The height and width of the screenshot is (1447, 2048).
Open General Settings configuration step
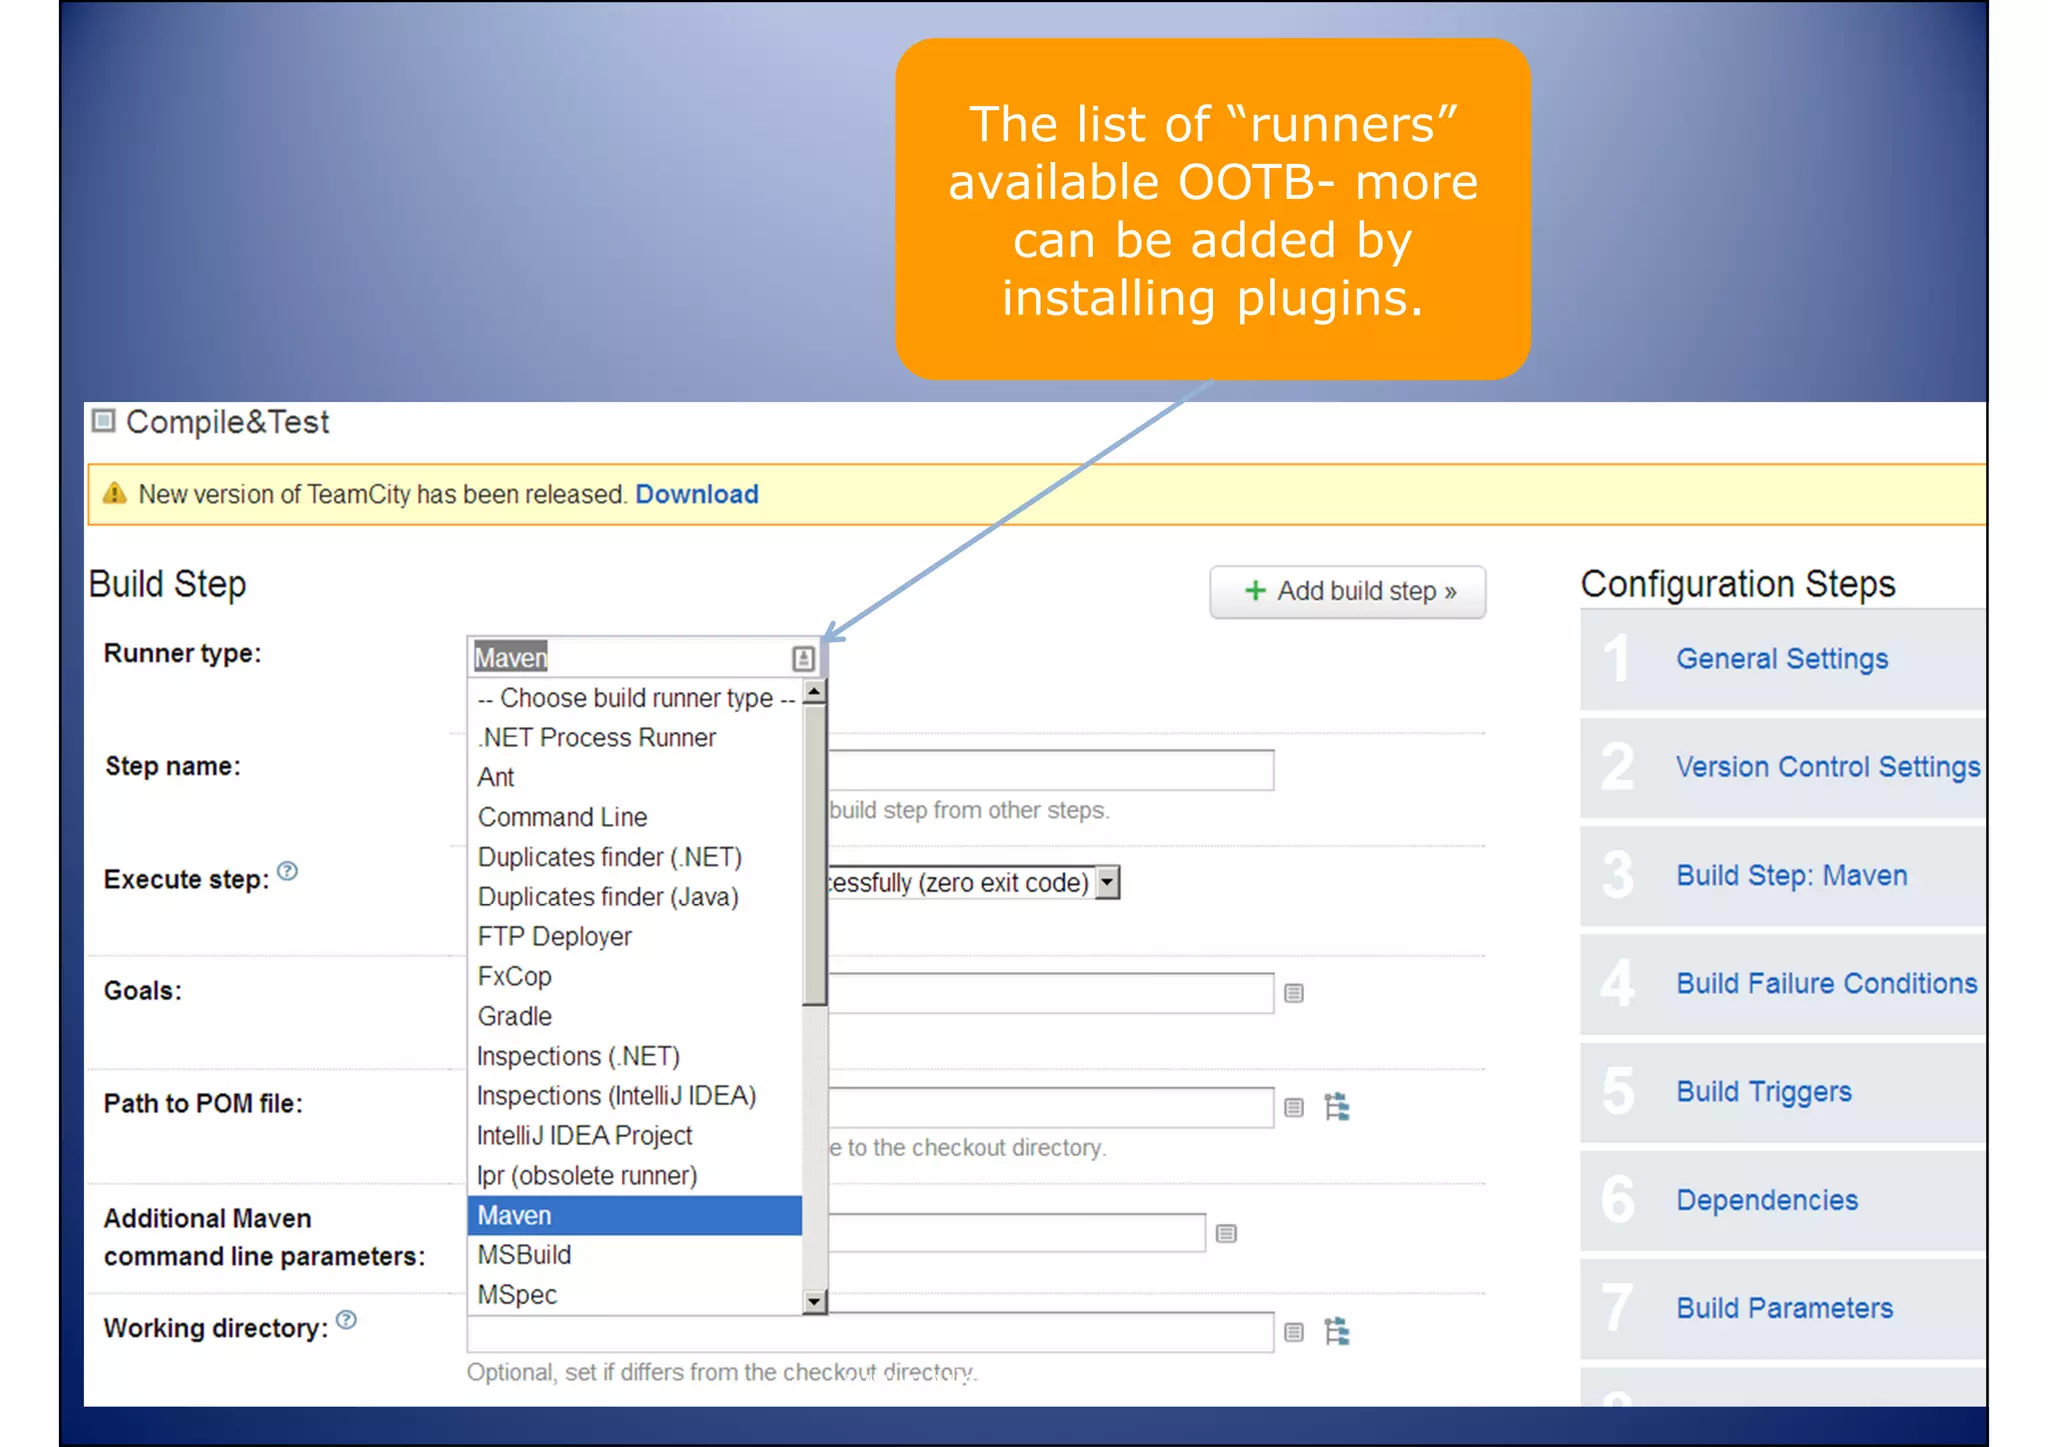coord(1782,659)
